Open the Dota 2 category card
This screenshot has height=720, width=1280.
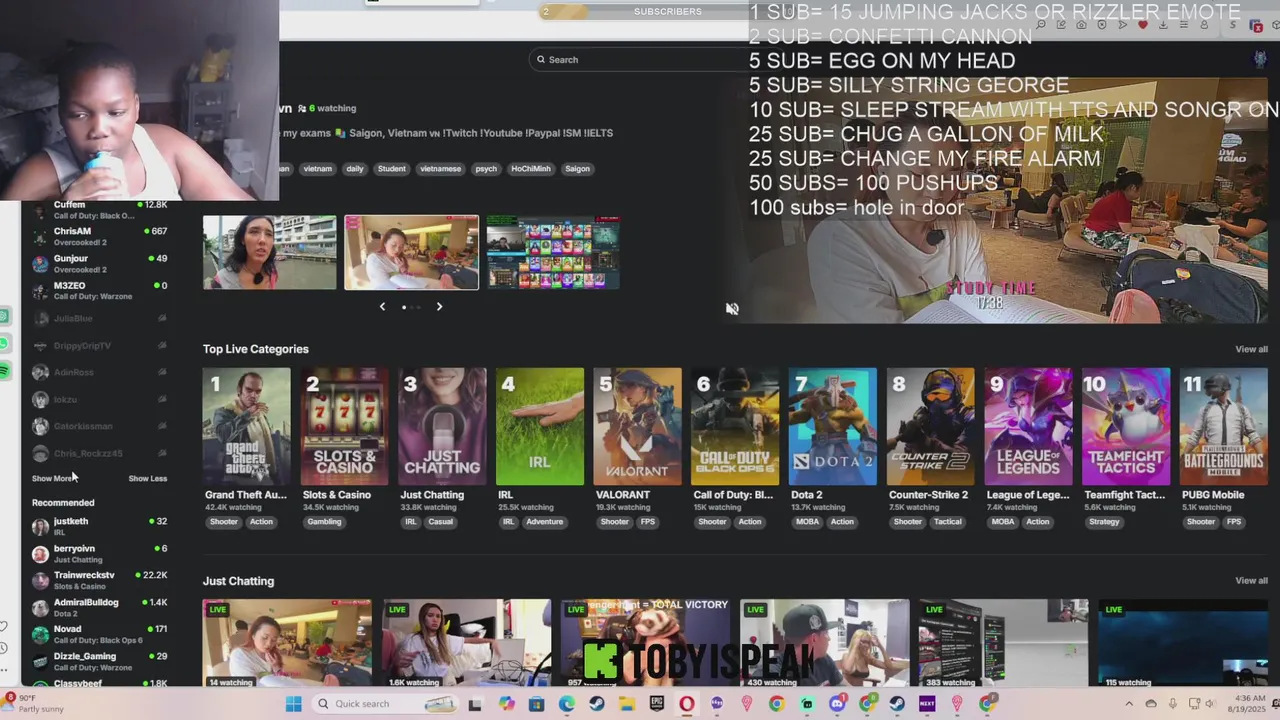pyautogui.click(x=833, y=427)
